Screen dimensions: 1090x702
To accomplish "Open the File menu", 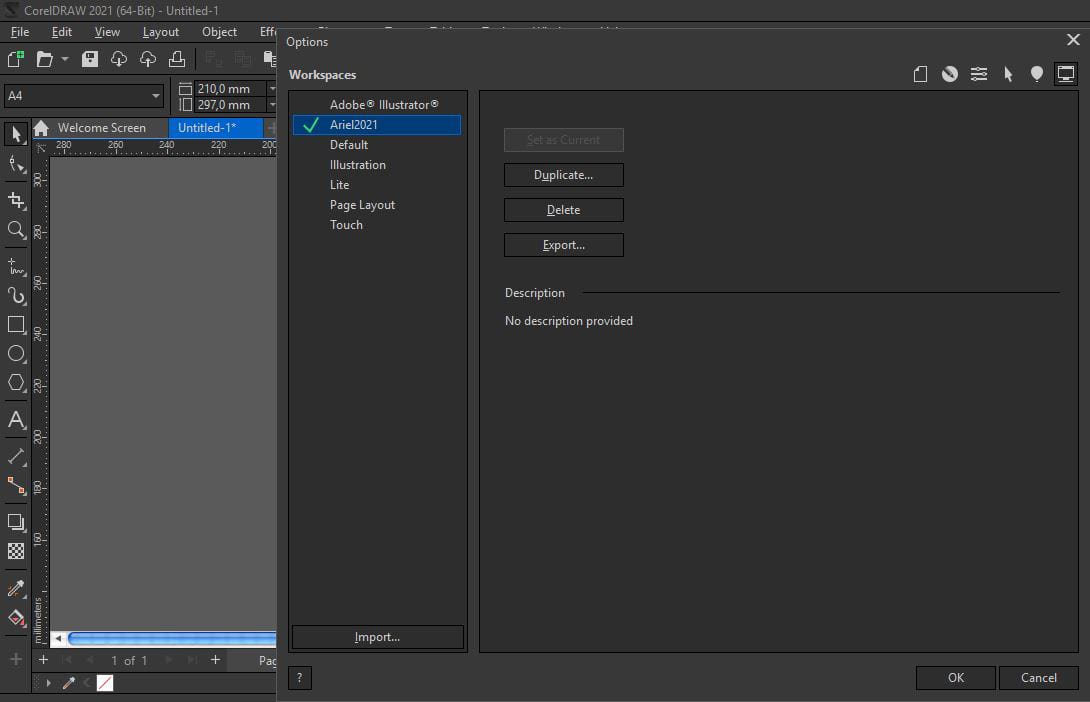I will point(19,32).
